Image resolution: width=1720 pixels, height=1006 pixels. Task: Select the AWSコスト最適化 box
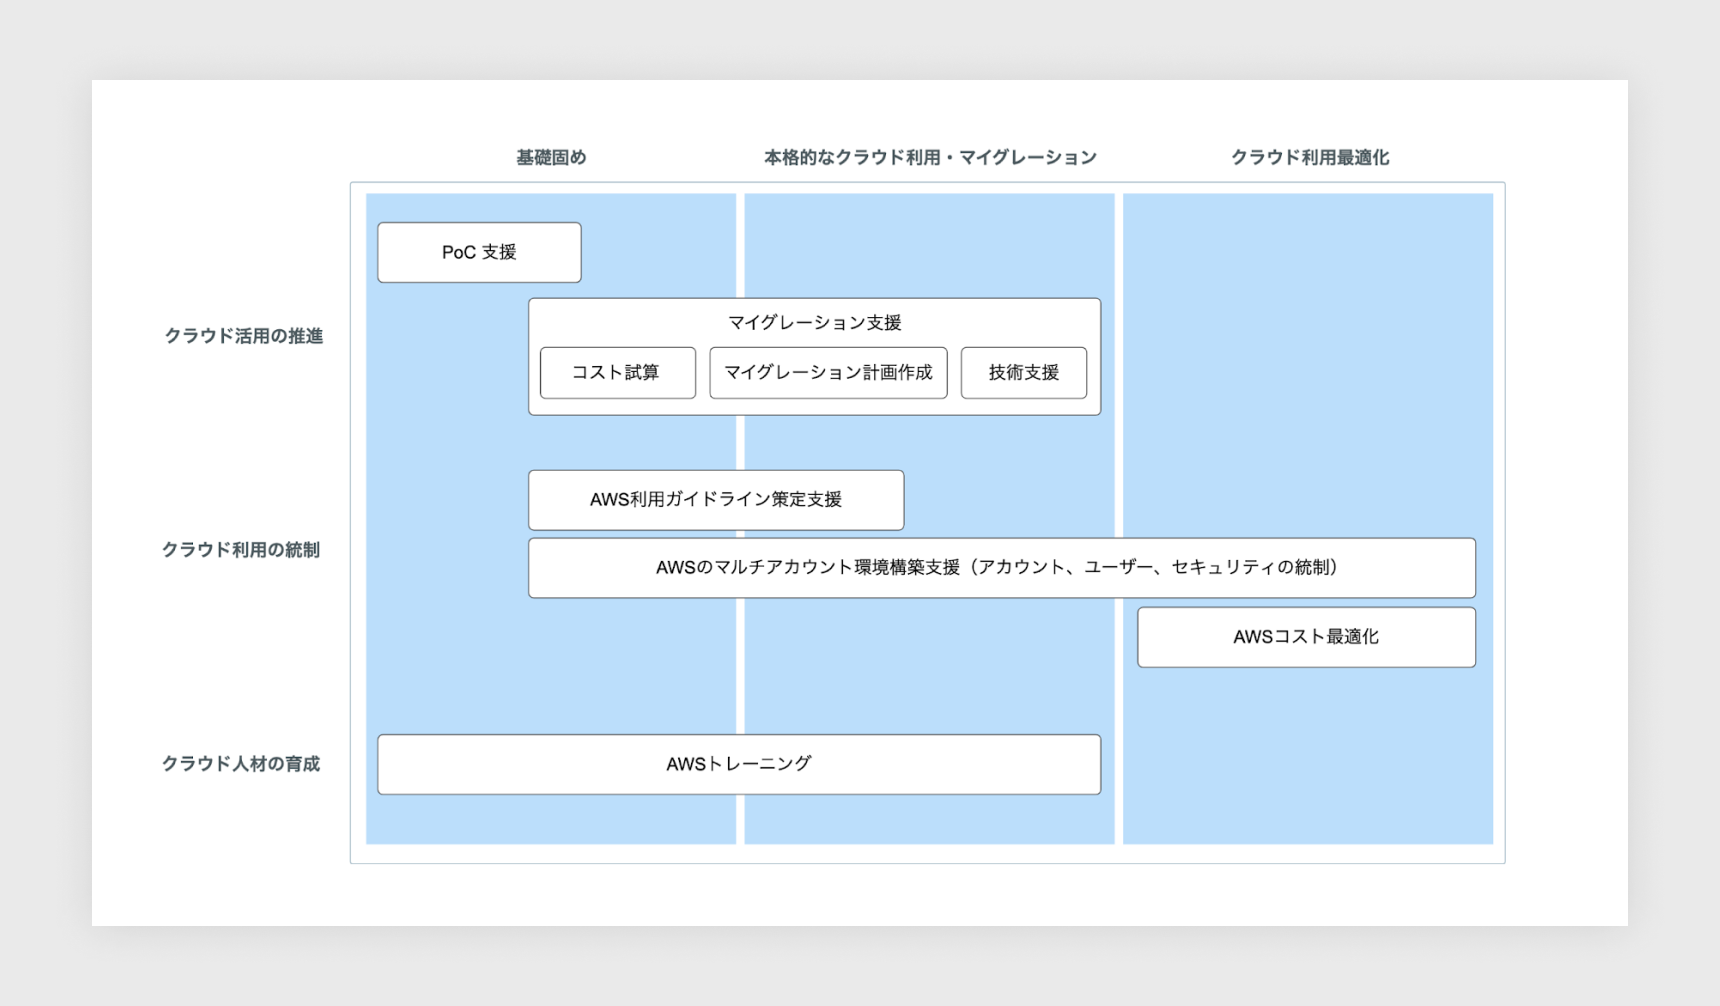(x=1305, y=637)
